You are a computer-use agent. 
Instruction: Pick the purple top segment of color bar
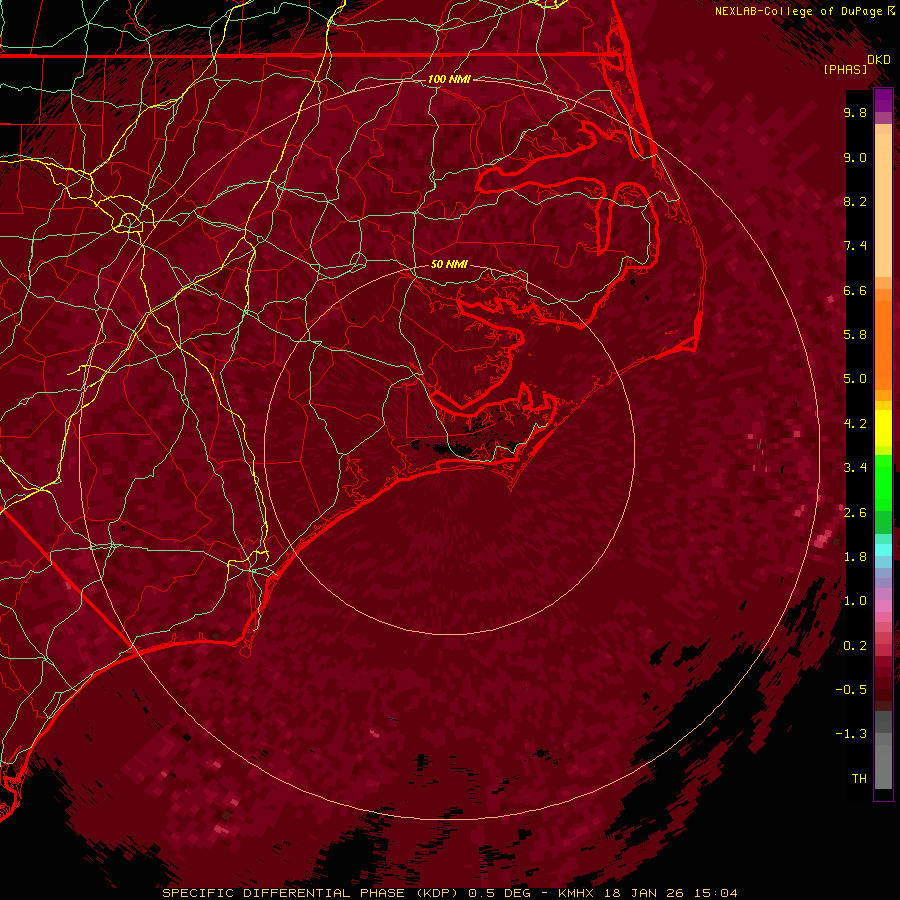click(883, 101)
